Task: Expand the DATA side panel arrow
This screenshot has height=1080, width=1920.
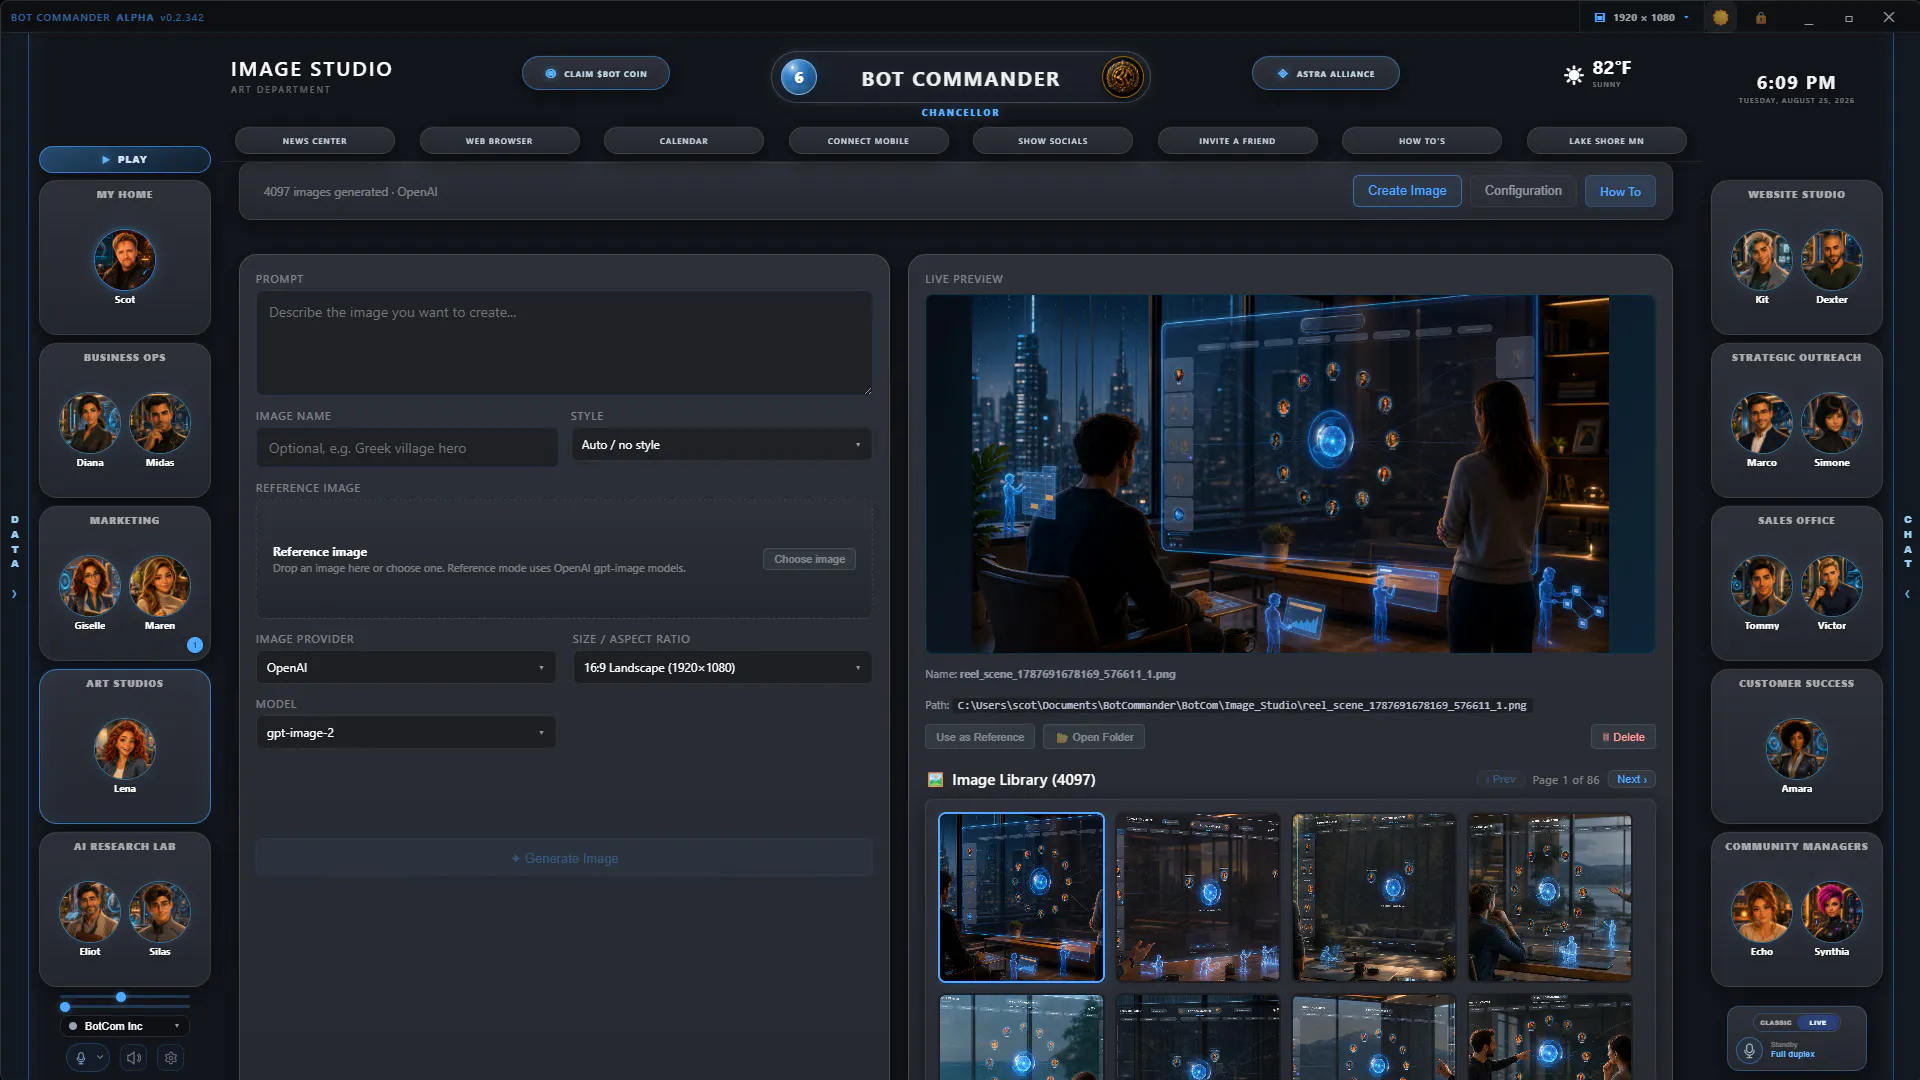Action: click(14, 594)
